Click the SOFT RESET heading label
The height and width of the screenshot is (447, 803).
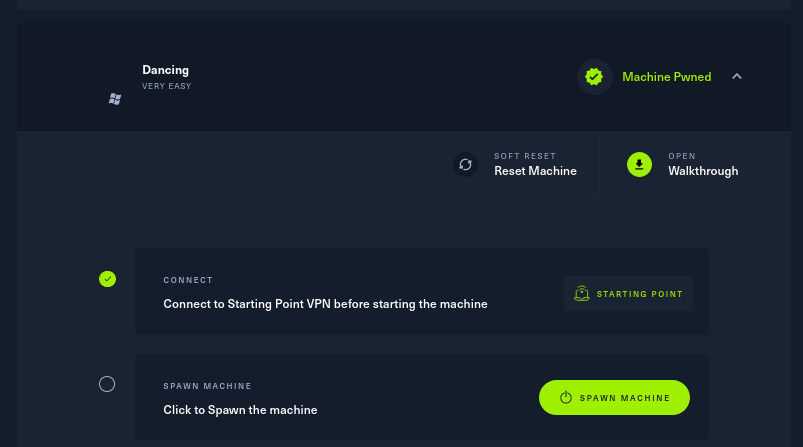point(525,156)
